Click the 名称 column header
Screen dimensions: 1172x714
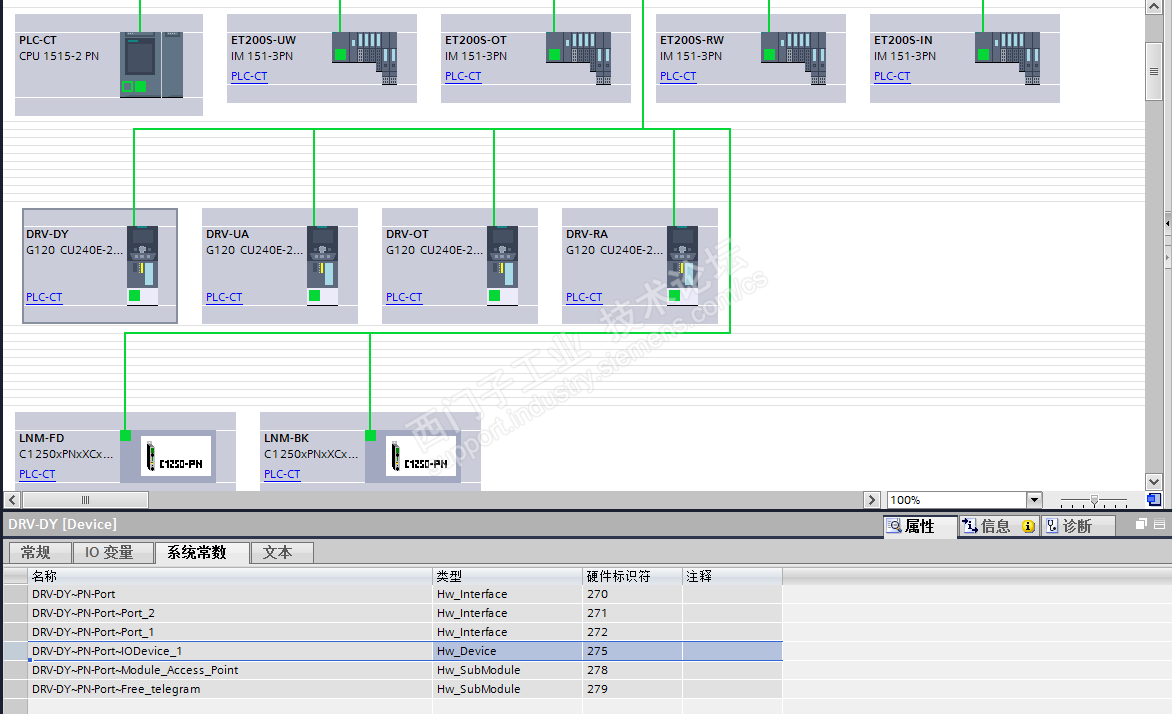(230, 576)
